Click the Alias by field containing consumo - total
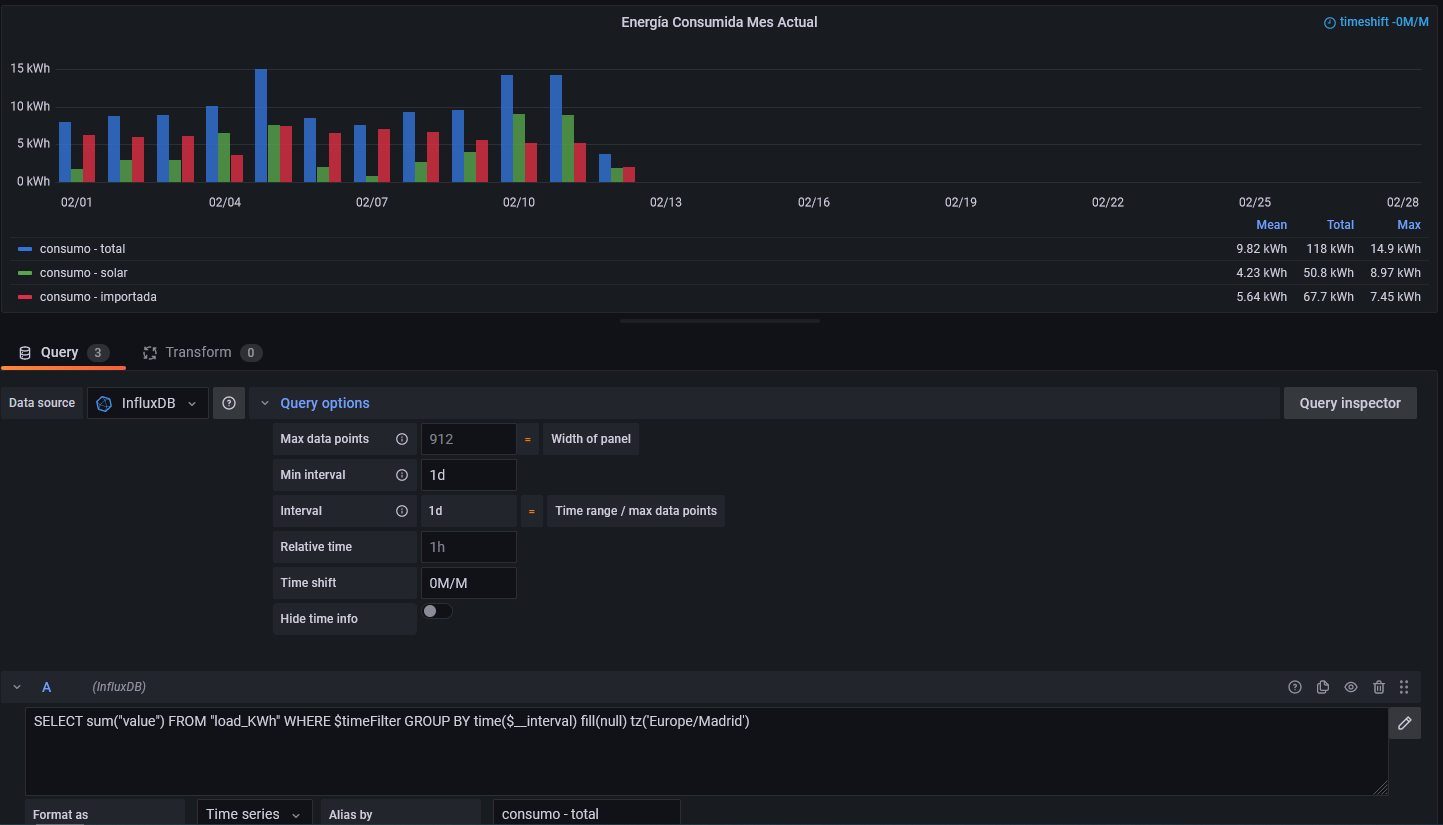 pyautogui.click(x=586, y=814)
